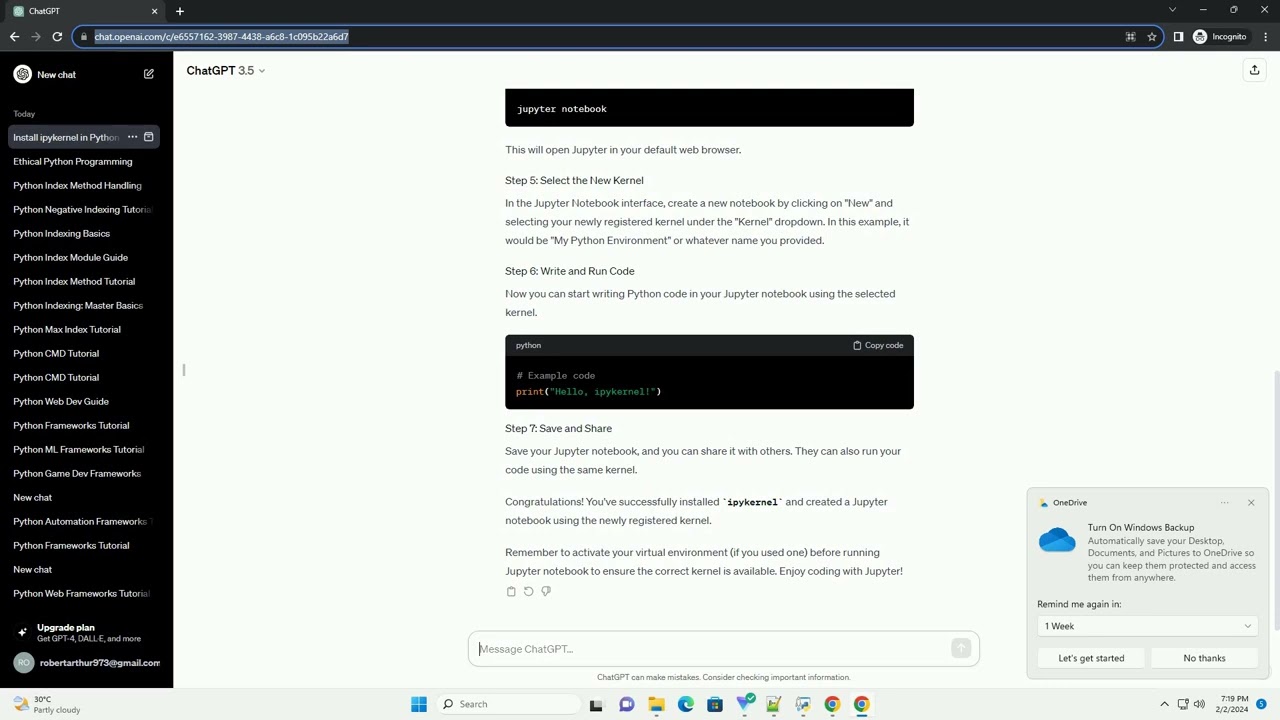Open Python Indexing Basics chat
The image size is (1280, 720).
[x=84, y=233]
